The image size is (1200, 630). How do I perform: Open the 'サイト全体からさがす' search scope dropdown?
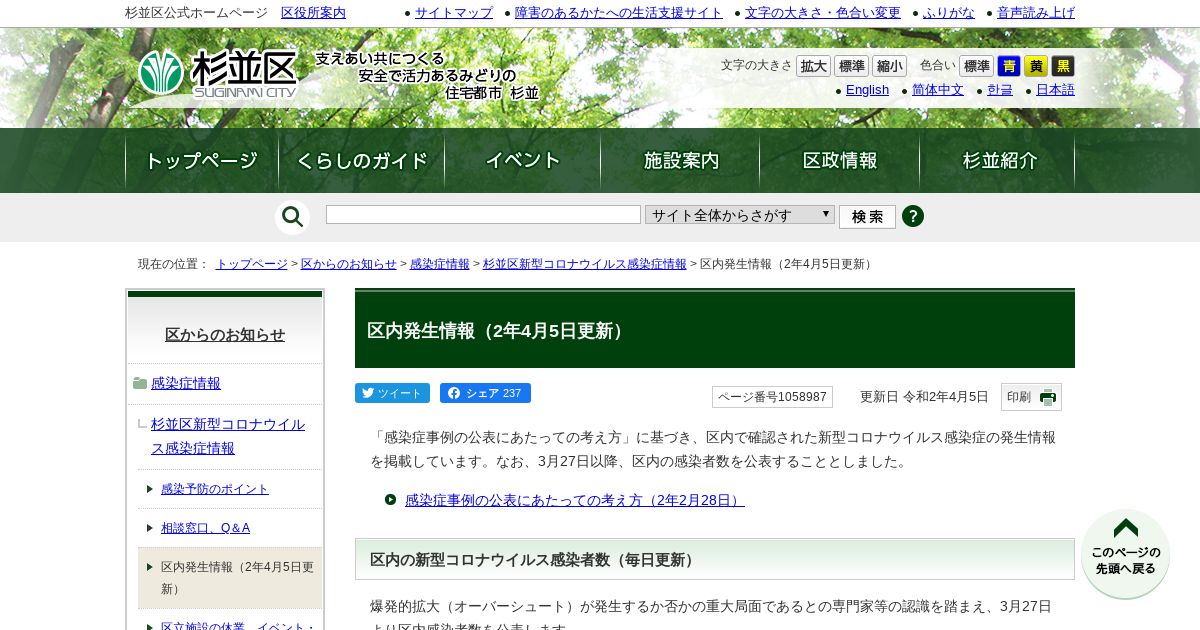(x=740, y=214)
